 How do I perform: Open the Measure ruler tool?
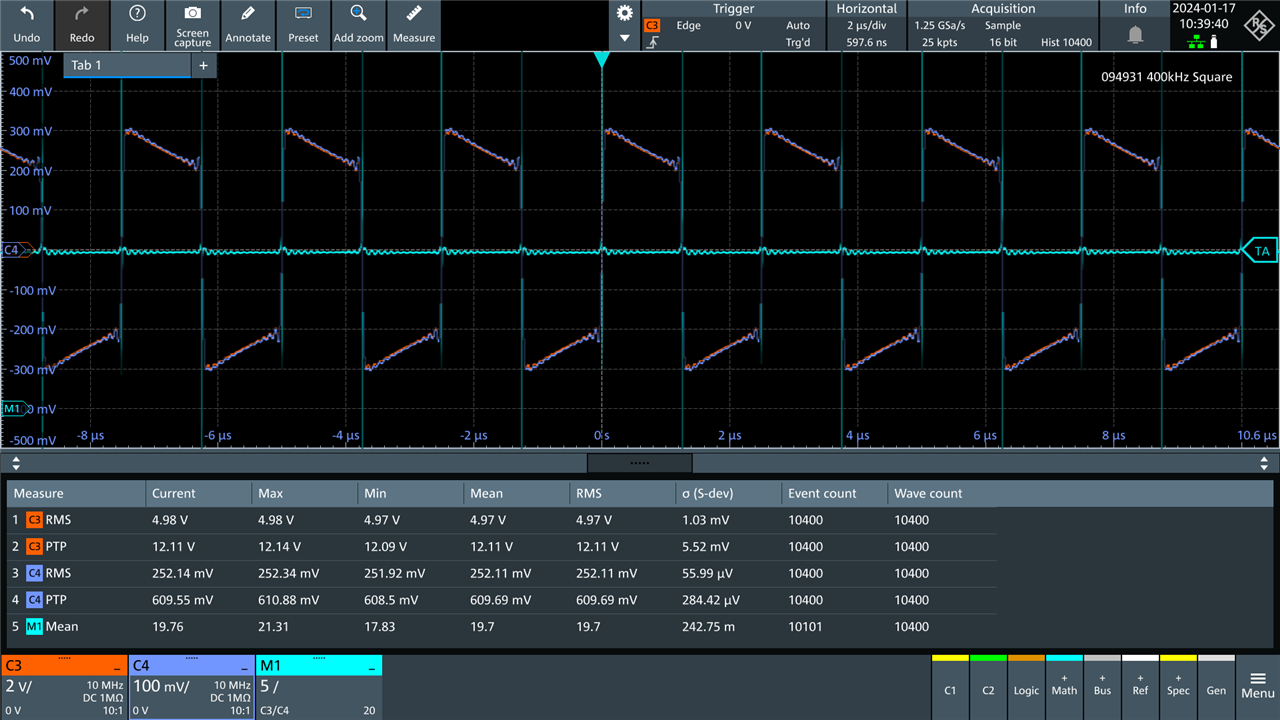(414, 14)
